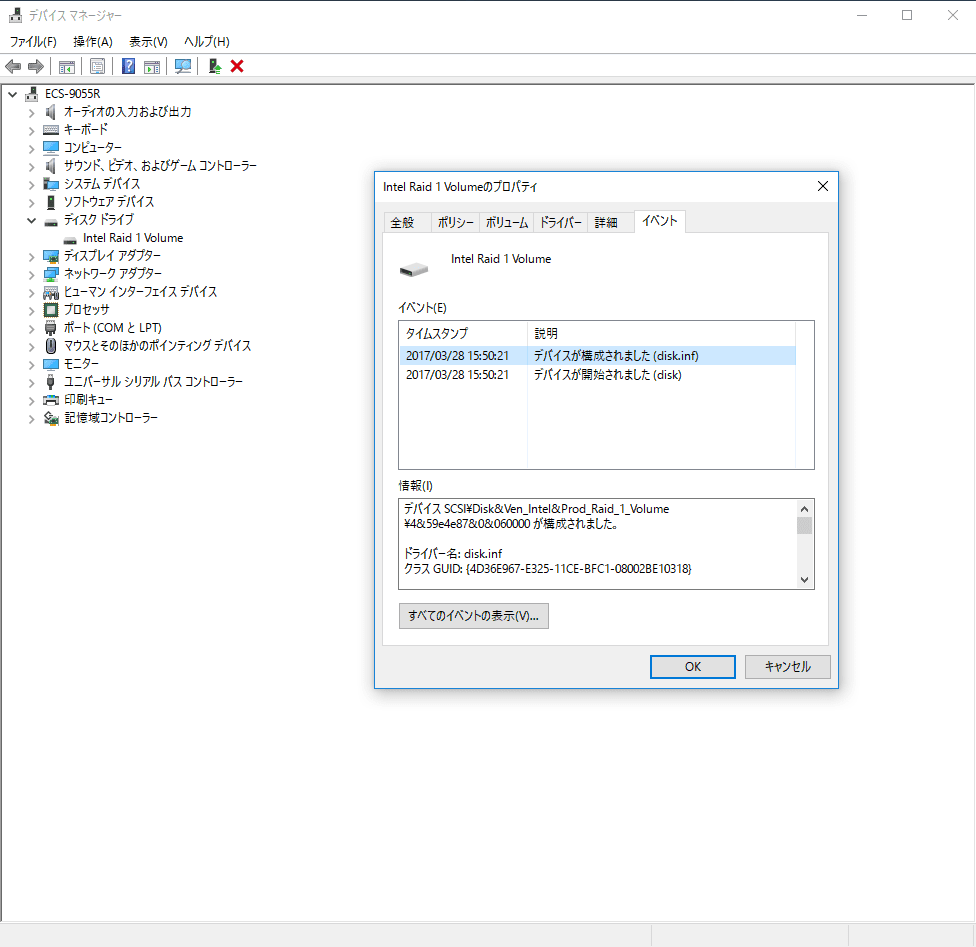This screenshot has height=947, width=976.
Task: Switch to the ポリシー tab
Action: click(x=456, y=223)
